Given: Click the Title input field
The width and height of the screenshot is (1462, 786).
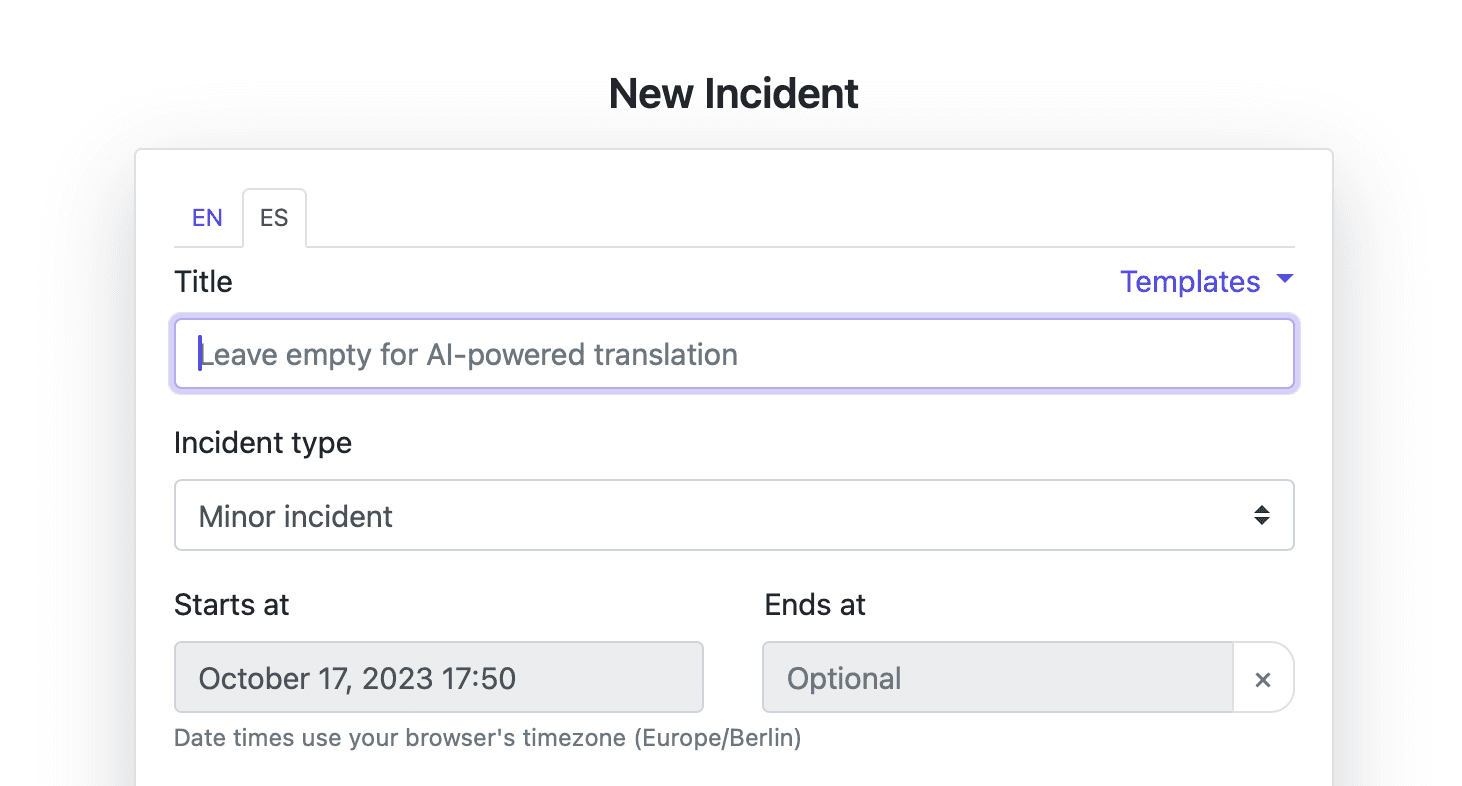Looking at the screenshot, I should (735, 354).
